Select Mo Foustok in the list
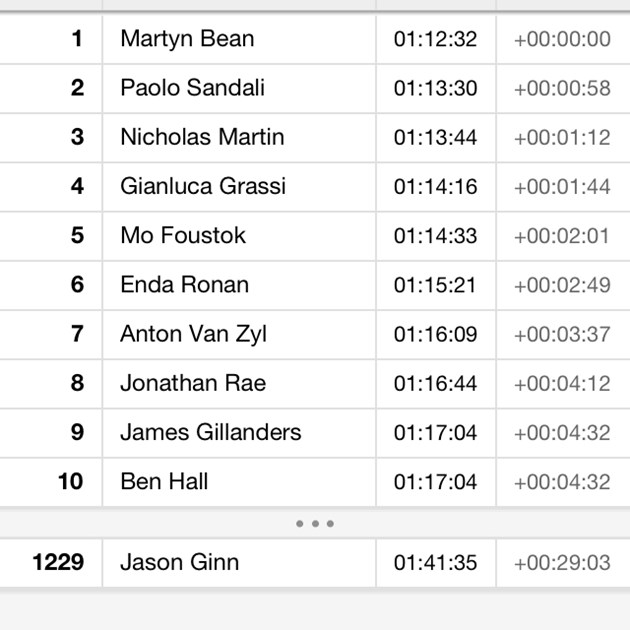 click(x=183, y=235)
